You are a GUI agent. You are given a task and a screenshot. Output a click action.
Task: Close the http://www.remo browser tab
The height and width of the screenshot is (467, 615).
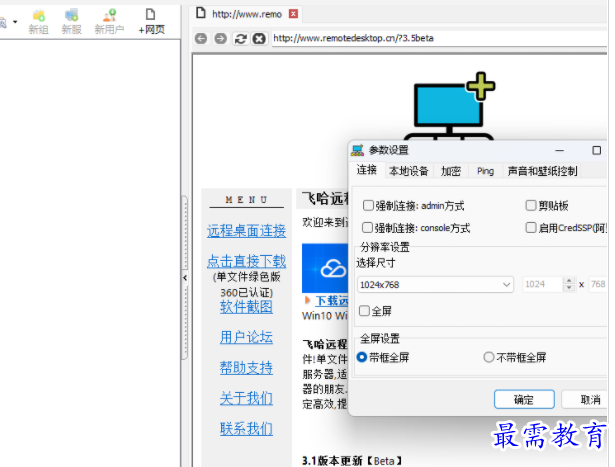tap(293, 14)
